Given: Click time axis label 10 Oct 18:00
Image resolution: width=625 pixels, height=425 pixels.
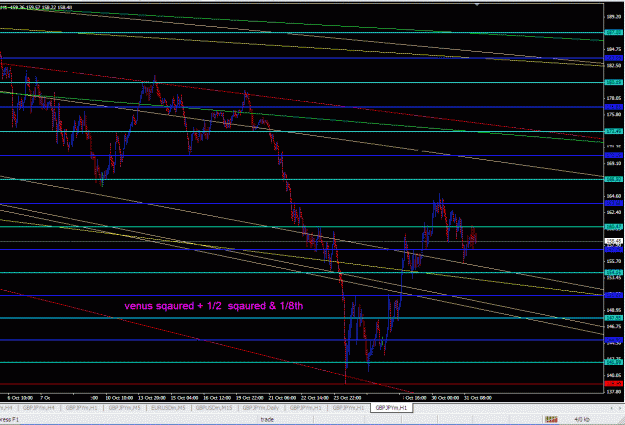Looking at the screenshot, I should [x=119, y=398].
